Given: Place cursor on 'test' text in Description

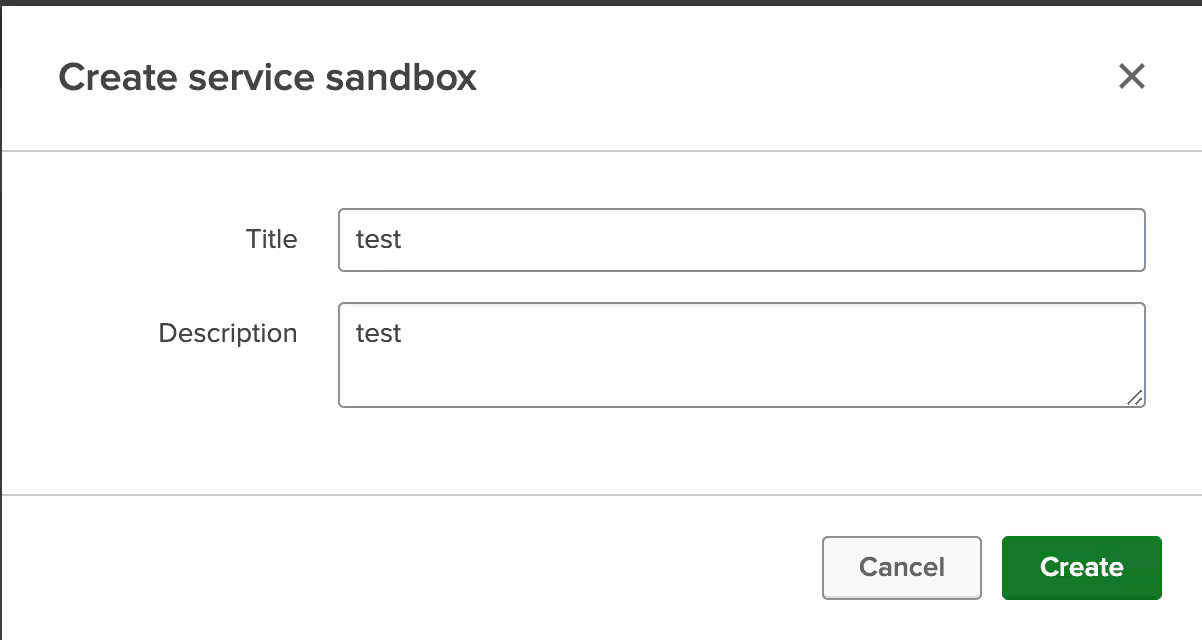Looking at the screenshot, I should pos(379,334).
